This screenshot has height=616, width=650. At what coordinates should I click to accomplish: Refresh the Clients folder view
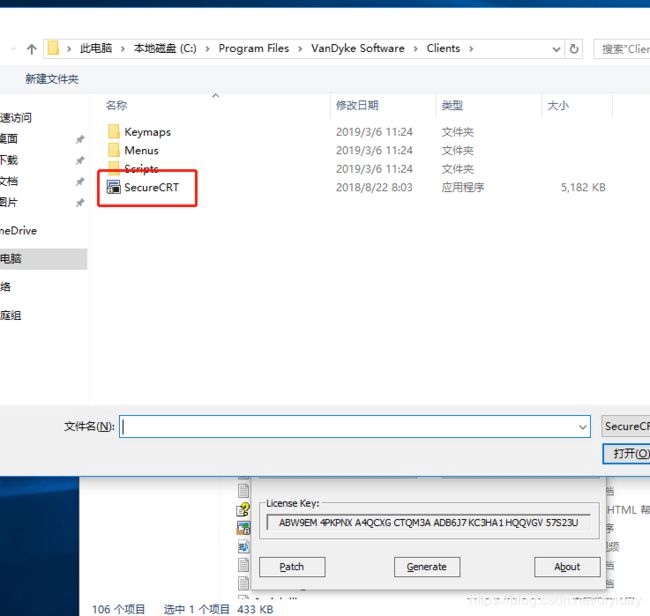tap(574, 49)
